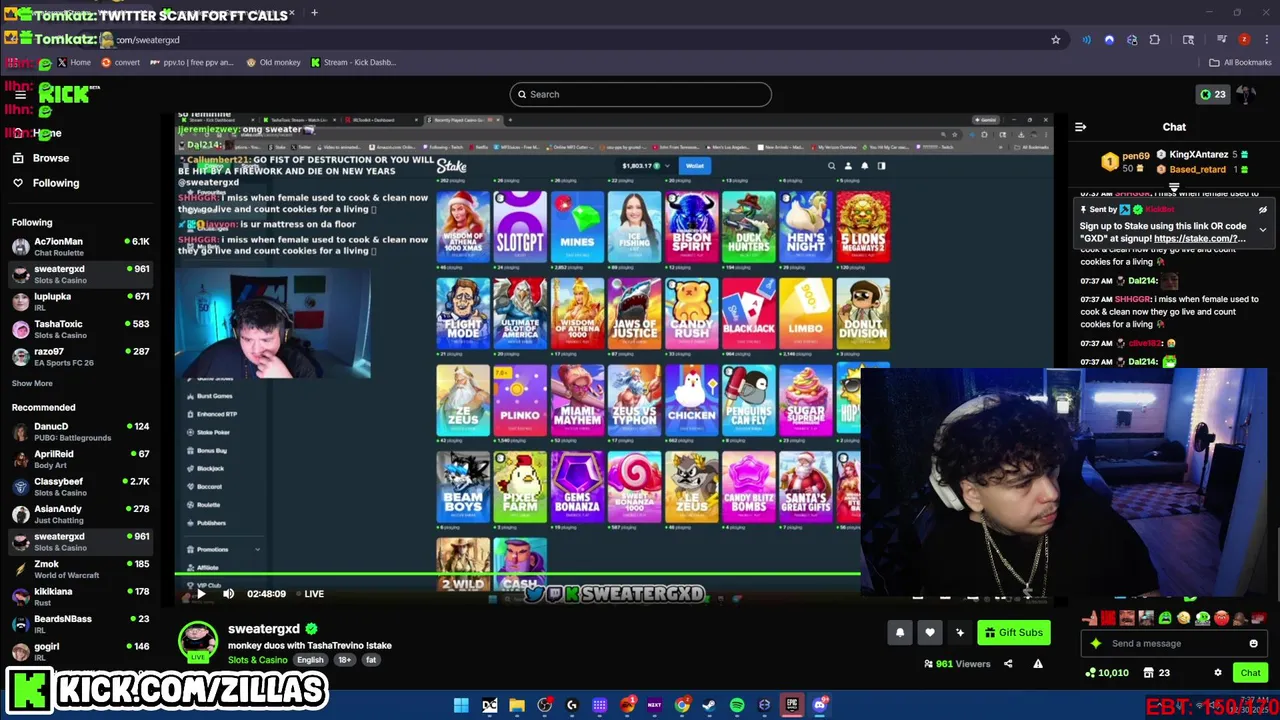The height and width of the screenshot is (720, 1280).
Task: Click the notification bell button under the stream
Action: coord(900,632)
